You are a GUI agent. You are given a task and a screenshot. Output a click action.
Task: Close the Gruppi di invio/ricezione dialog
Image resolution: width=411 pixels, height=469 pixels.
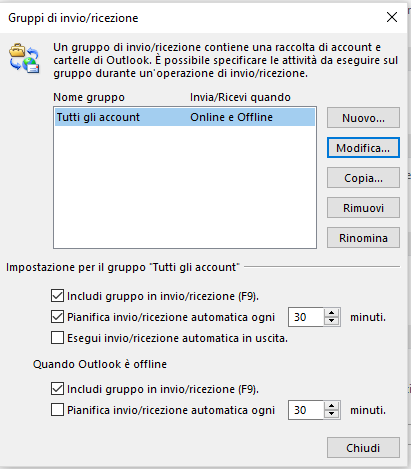pyautogui.click(x=392, y=17)
